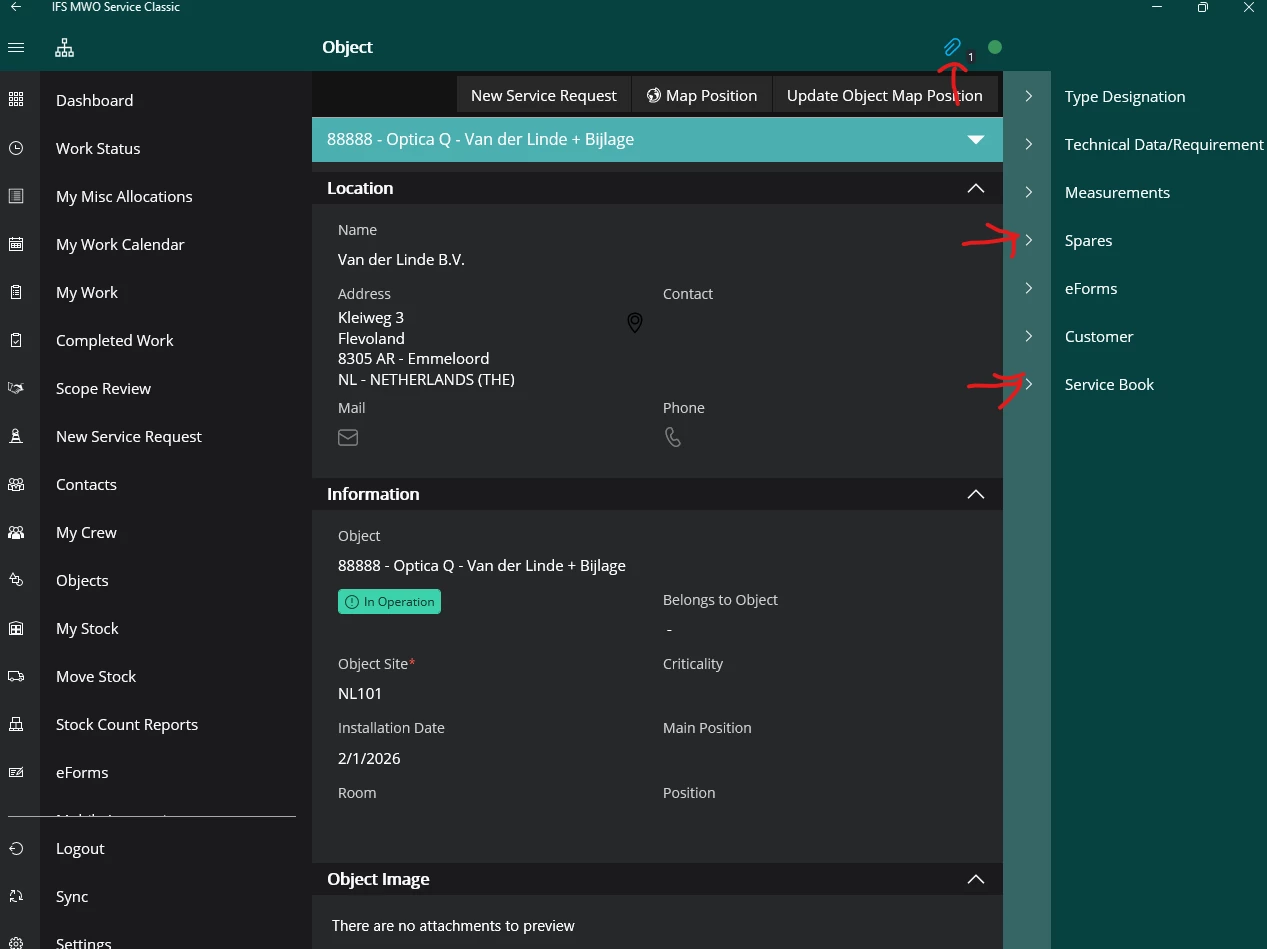Collapse the Information section
The width and height of the screenshot is (1267, 949).
(x=976, y=494)
